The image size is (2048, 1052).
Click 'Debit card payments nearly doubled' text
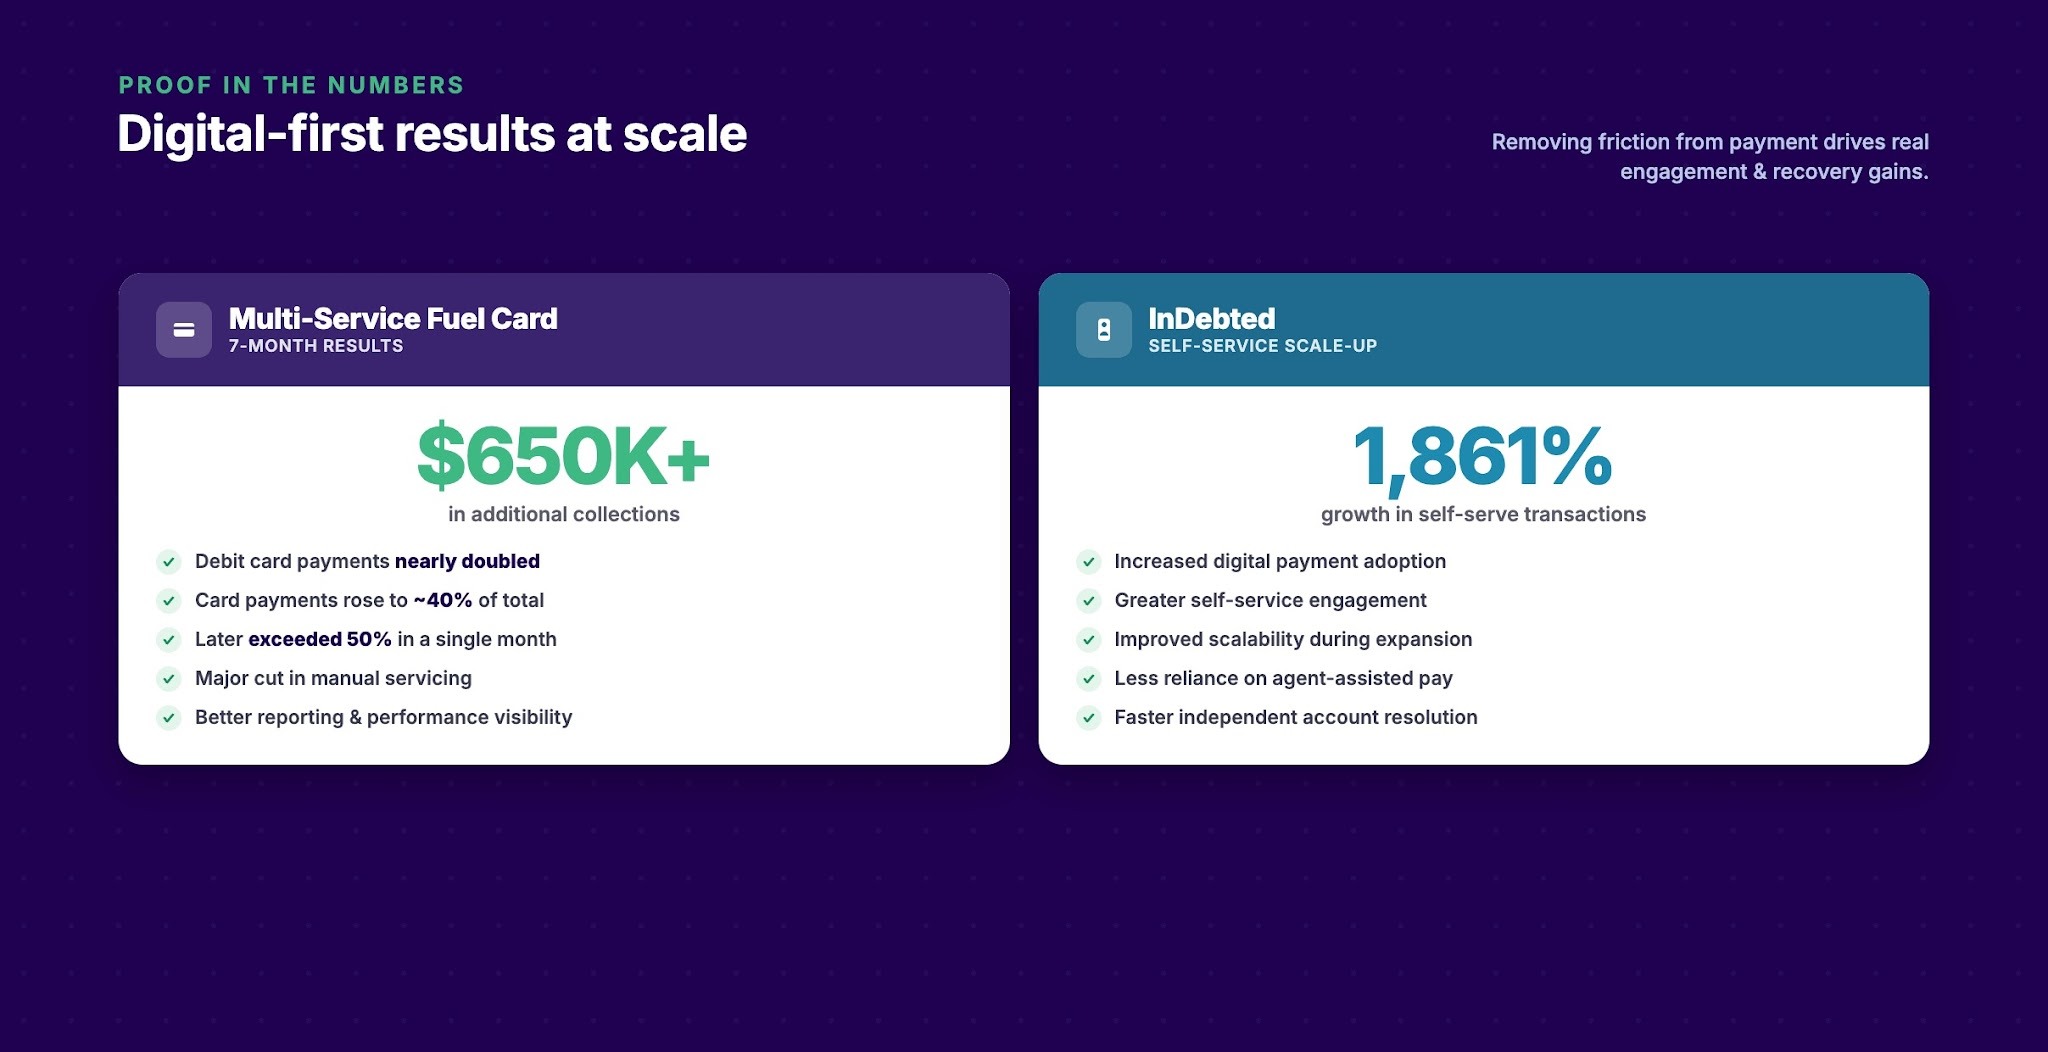(367, 561)
